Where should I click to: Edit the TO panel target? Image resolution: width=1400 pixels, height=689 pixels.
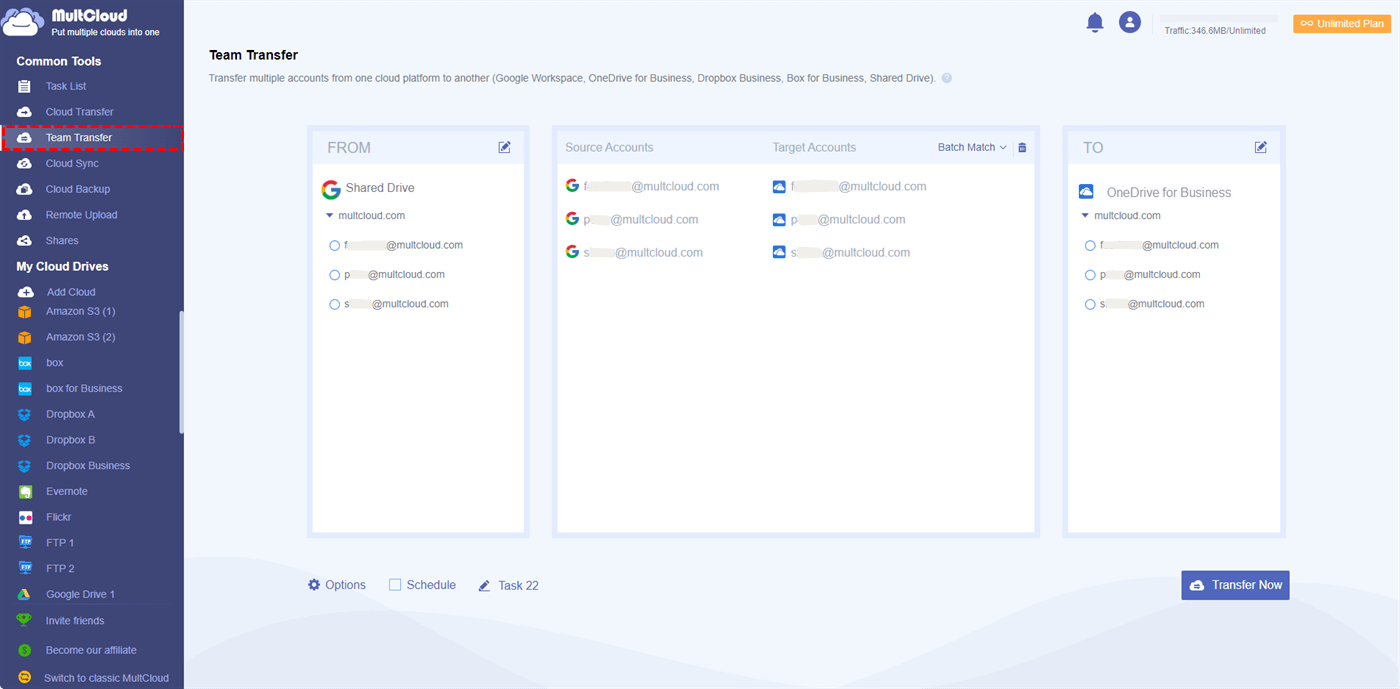(x=1261, y=147)
